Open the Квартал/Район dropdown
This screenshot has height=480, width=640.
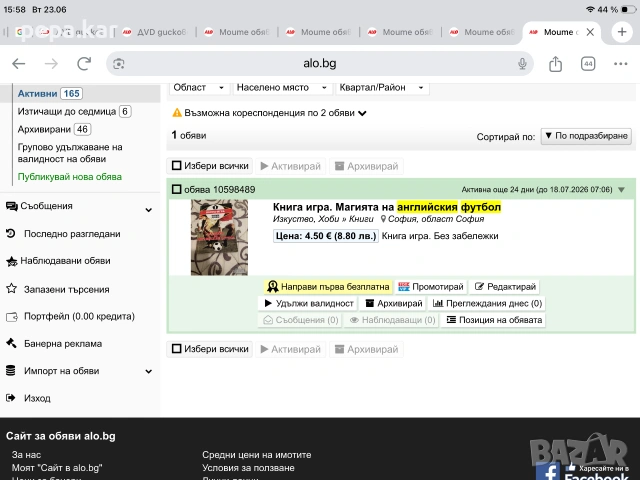point(382,88)
